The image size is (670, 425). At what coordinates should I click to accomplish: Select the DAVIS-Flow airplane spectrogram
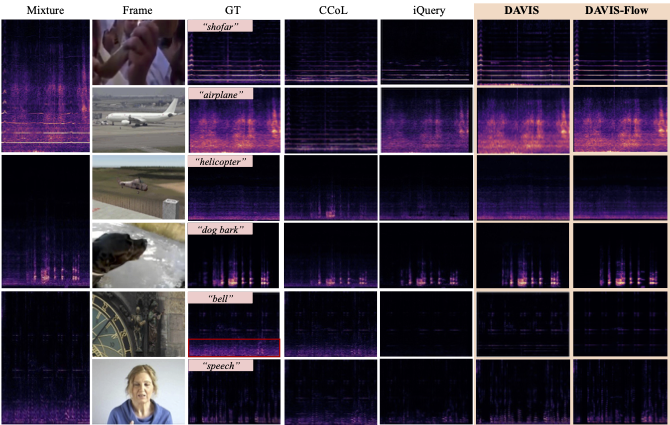coord(619,118)
